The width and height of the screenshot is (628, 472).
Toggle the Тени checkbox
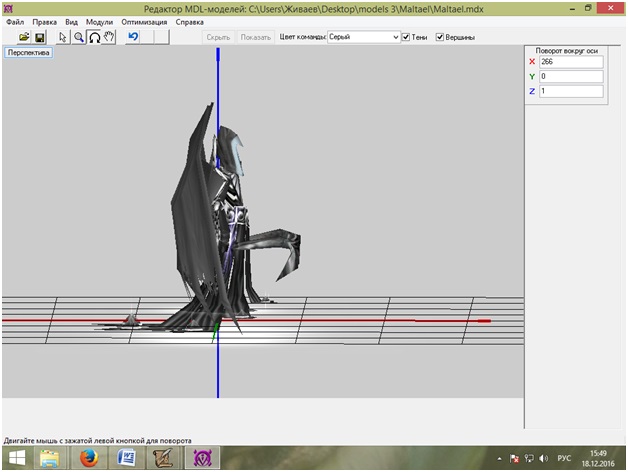click(406, 37)
